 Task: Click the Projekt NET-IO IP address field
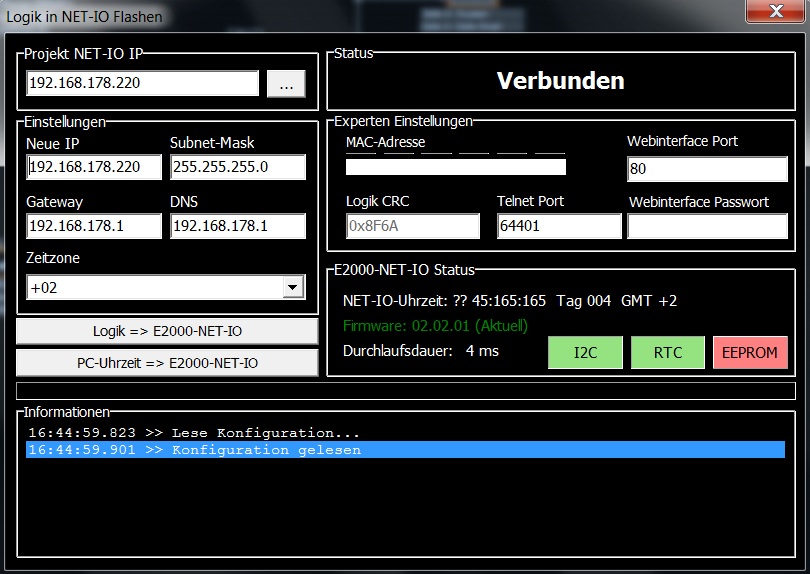click(142, 84)
